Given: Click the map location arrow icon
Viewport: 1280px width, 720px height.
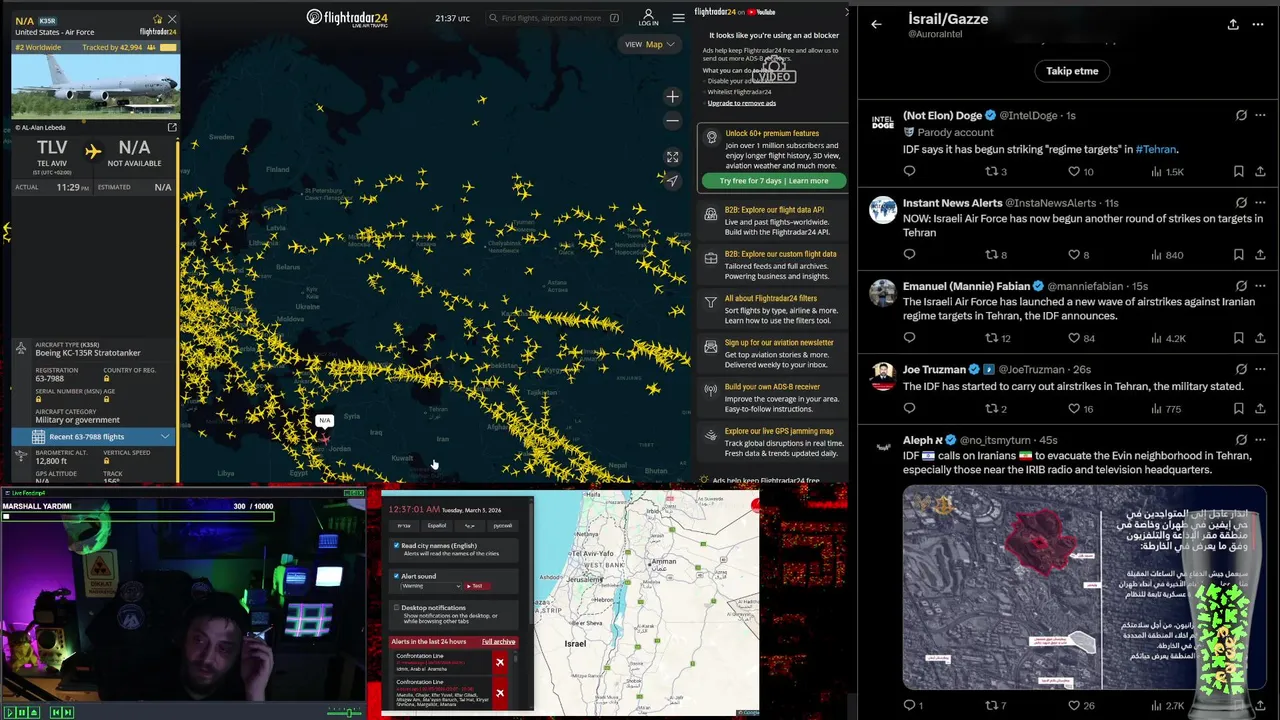Looking at the screenshot, I should (673, 180).
